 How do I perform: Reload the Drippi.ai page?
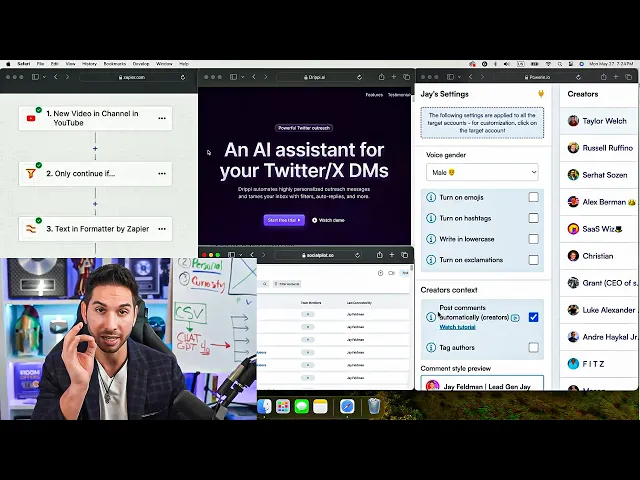click(359, 77)
